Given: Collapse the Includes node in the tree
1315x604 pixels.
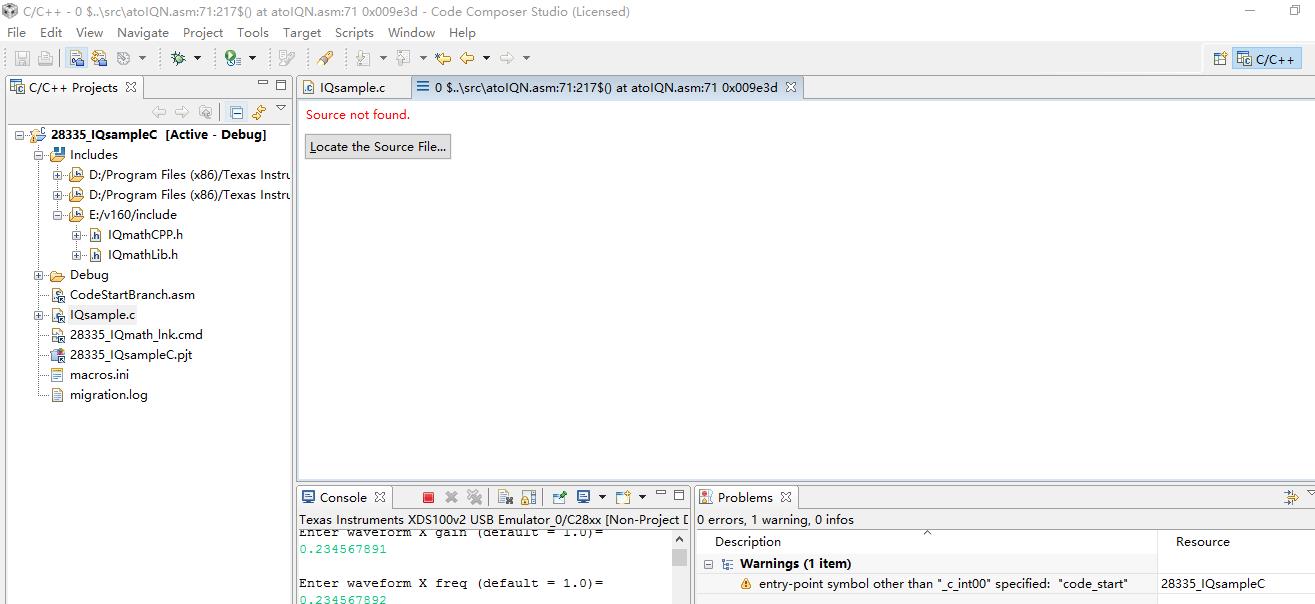Looking at the screenshot, I should (x=38, y=155).
